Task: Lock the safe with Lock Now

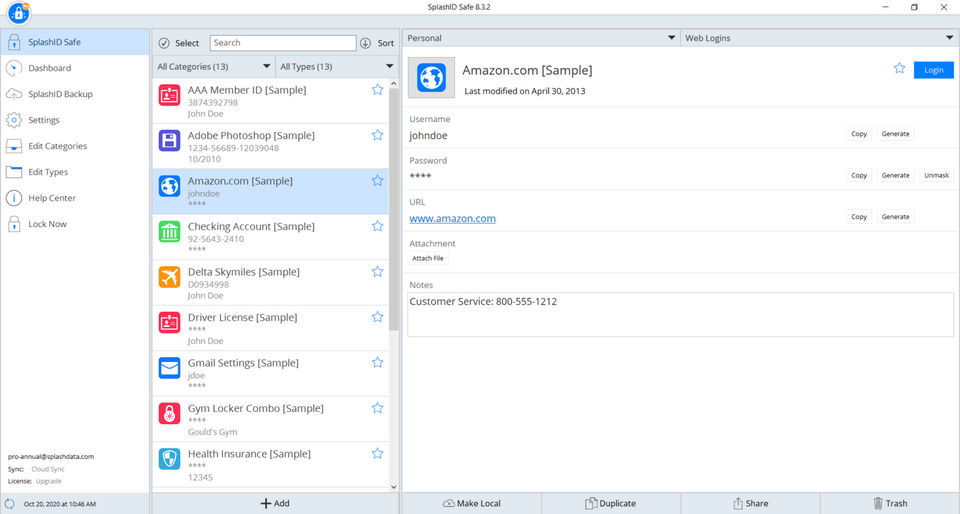Action: coord(75,224)
